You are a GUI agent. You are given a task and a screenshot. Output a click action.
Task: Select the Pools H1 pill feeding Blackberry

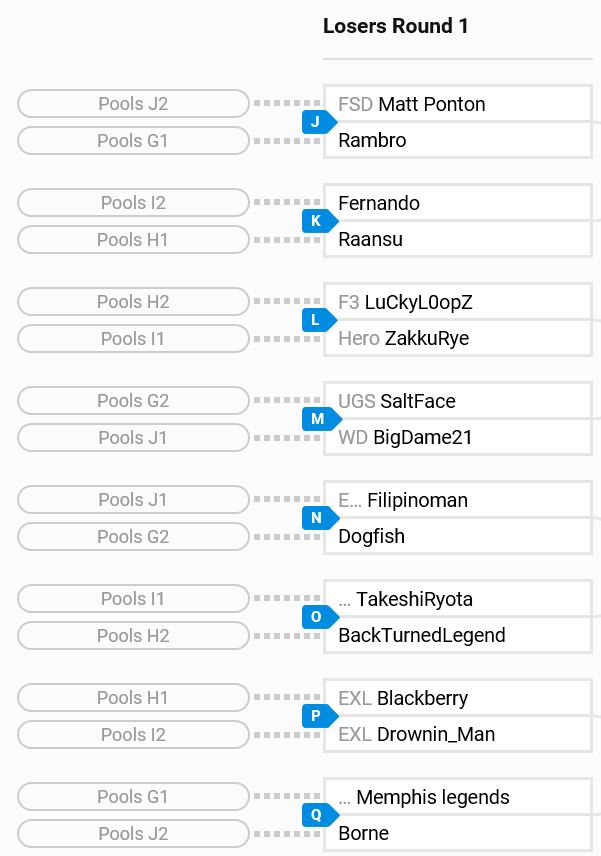coord(133,698)
